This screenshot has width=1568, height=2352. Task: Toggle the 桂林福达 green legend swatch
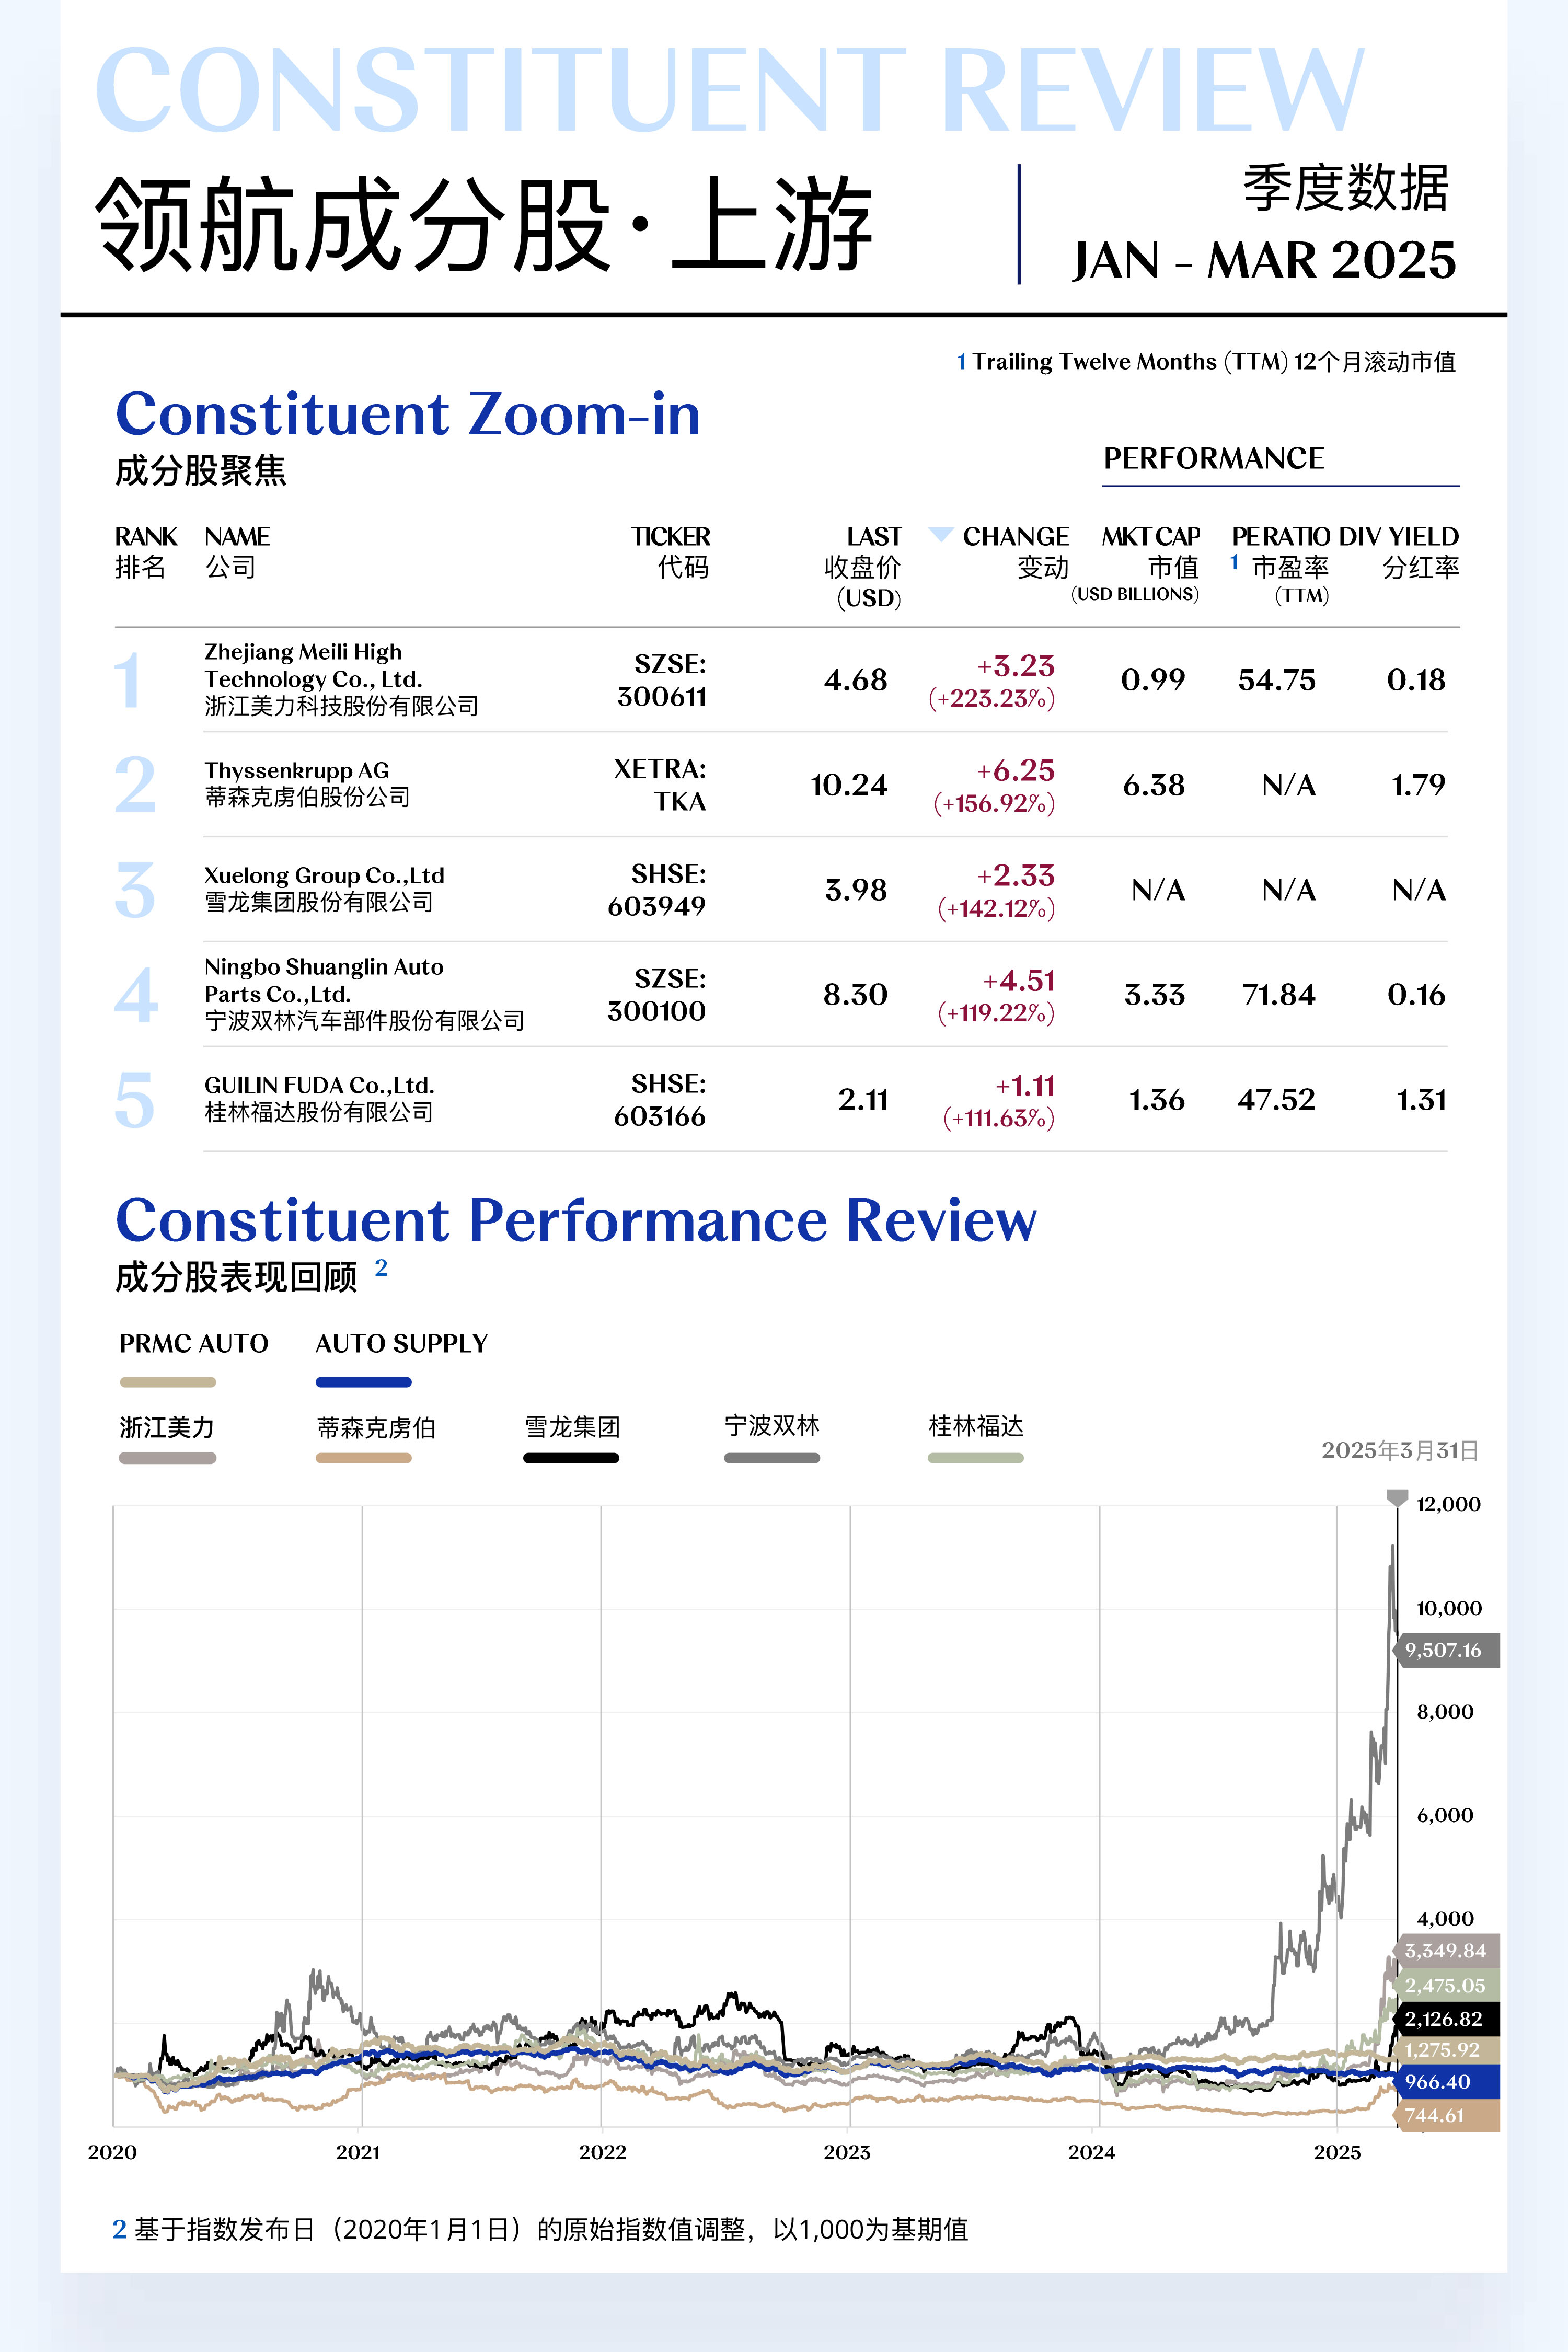click(975, 1458)
